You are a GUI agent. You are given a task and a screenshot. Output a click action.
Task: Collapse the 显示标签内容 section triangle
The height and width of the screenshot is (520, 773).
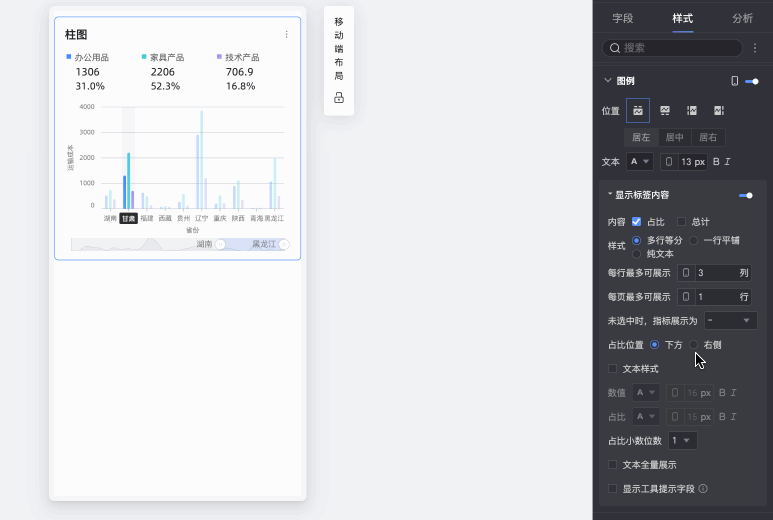[x=610, y=194]
